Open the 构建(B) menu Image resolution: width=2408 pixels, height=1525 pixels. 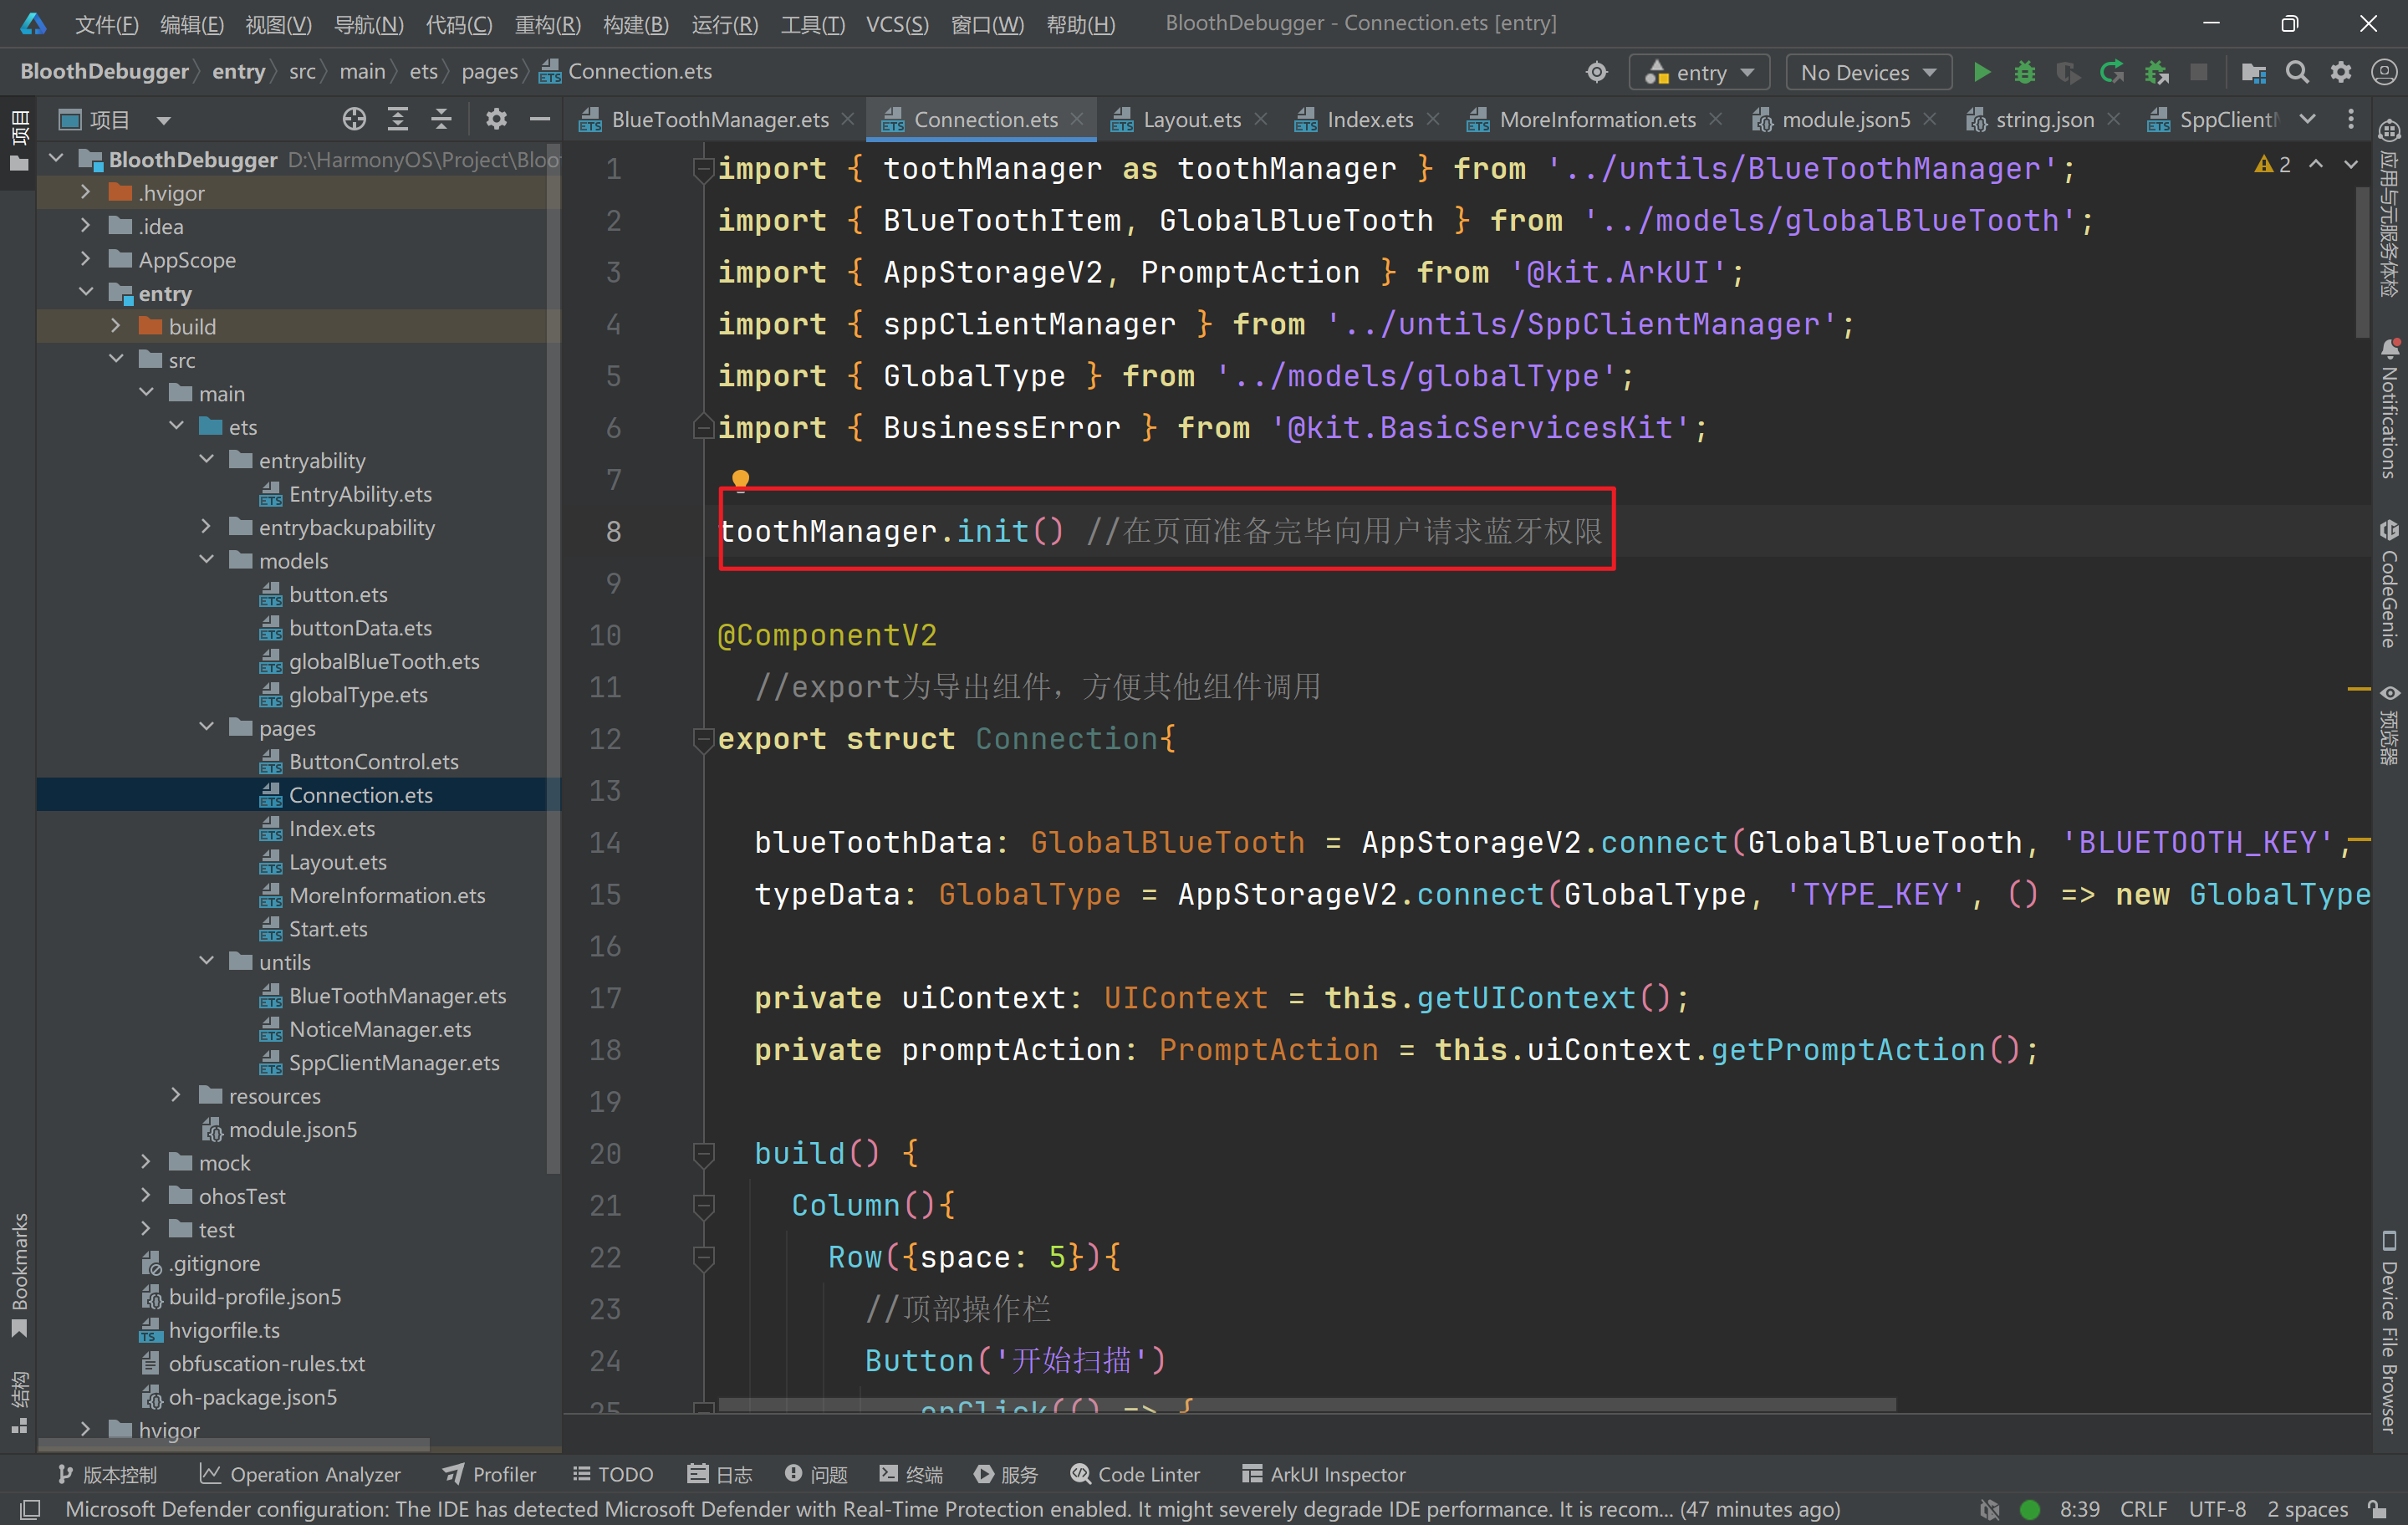pos(635,24)
